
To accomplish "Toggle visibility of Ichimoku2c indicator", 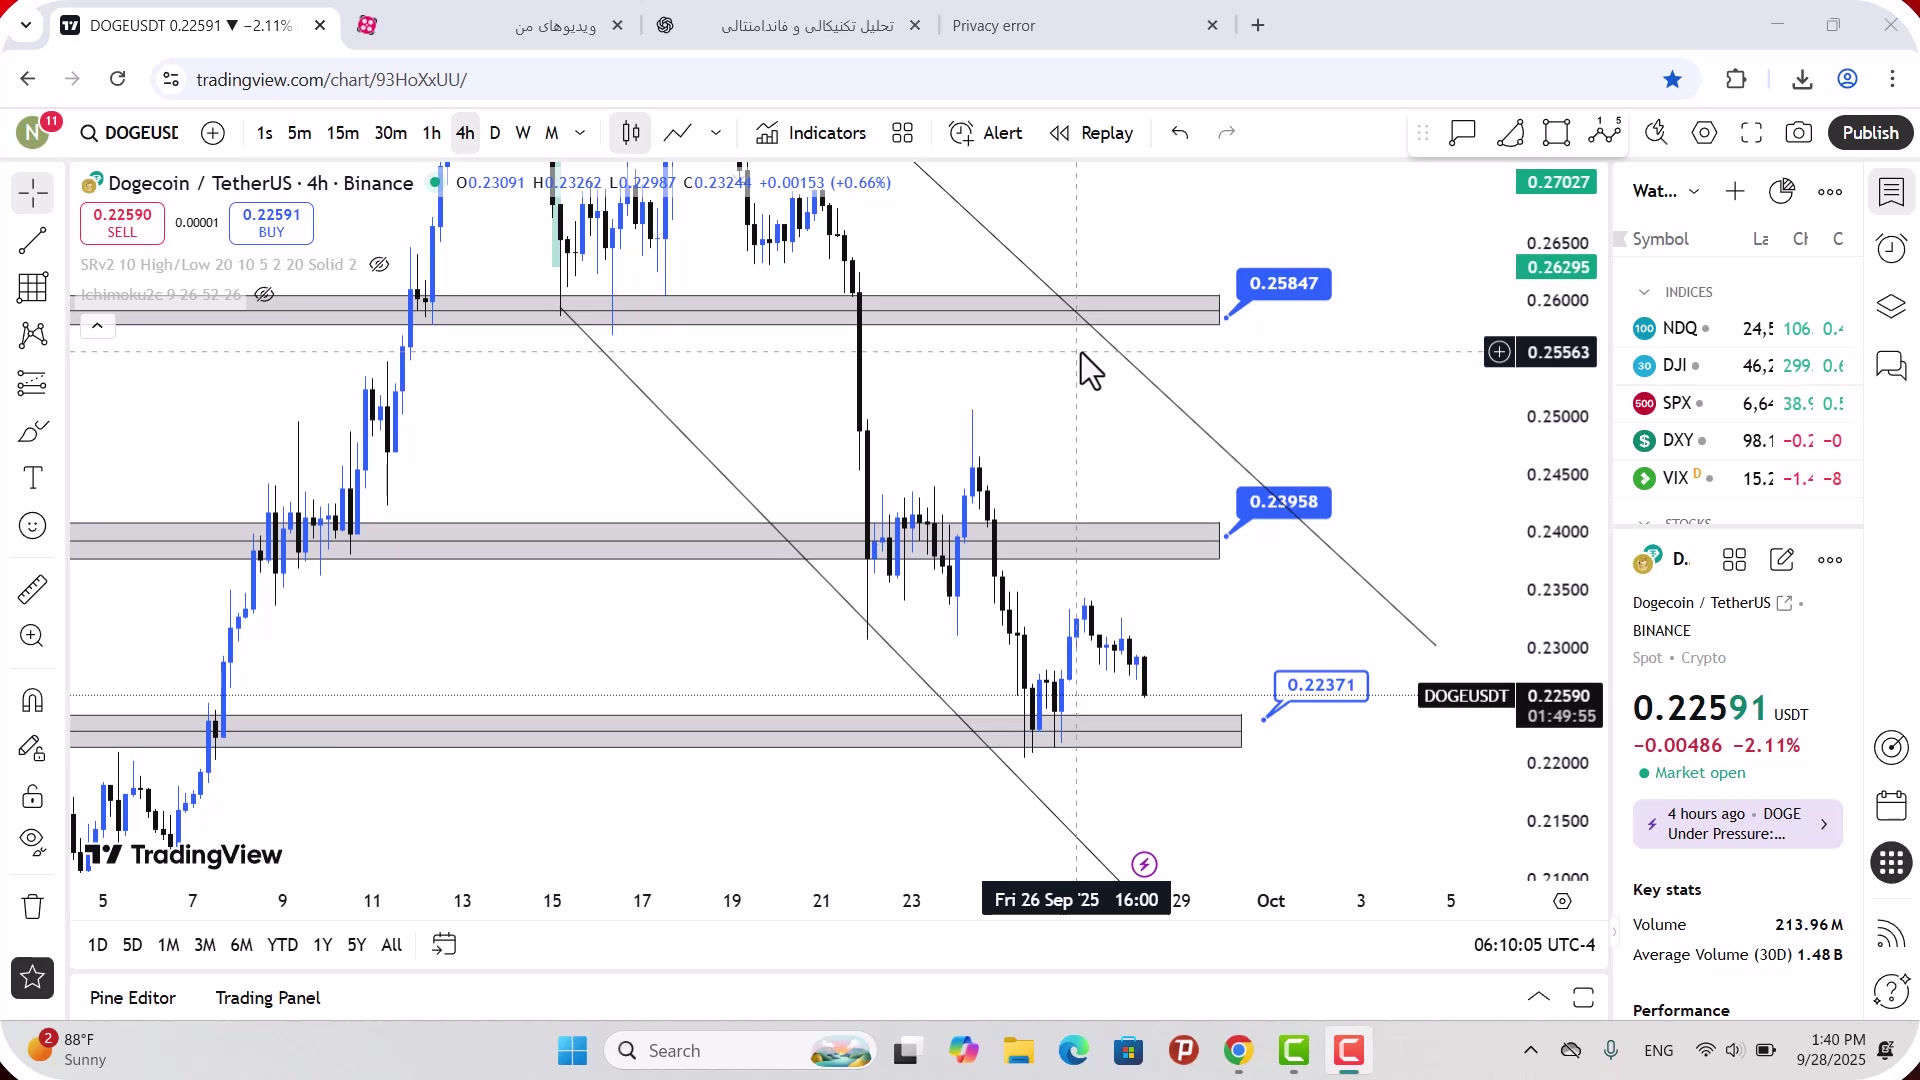I will pos(264,295).
